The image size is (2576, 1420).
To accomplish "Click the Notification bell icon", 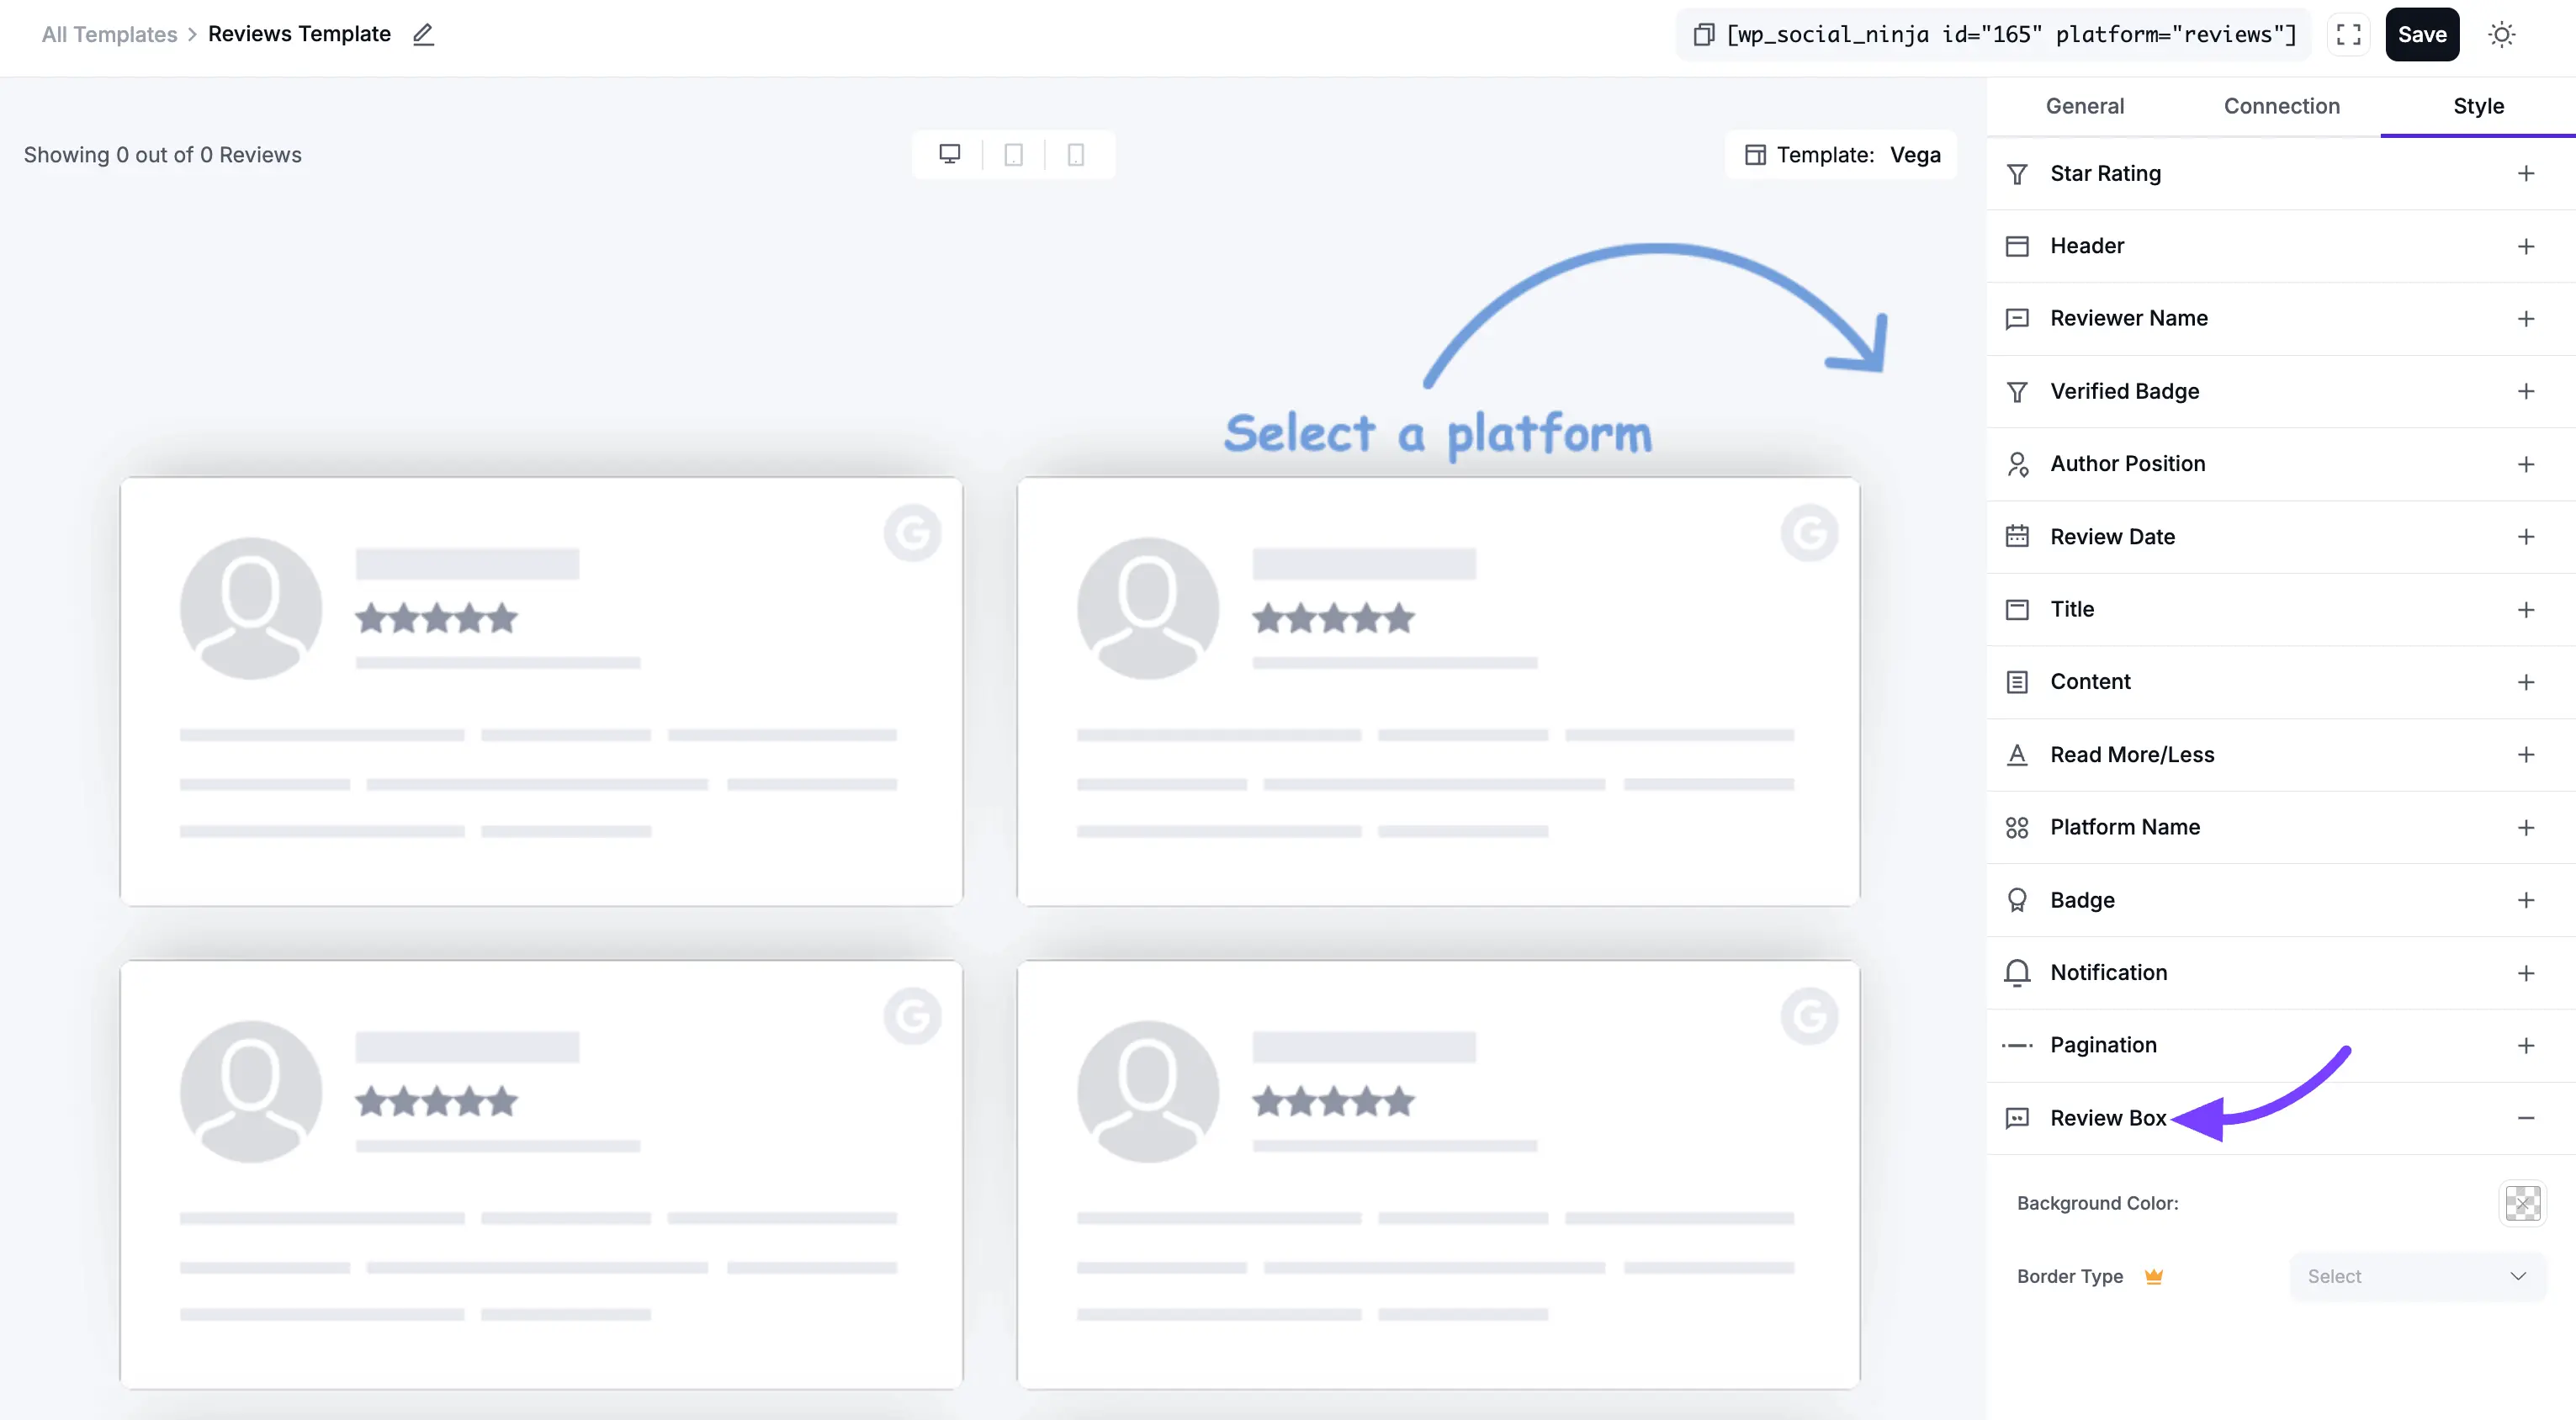I will (2017, 972).
